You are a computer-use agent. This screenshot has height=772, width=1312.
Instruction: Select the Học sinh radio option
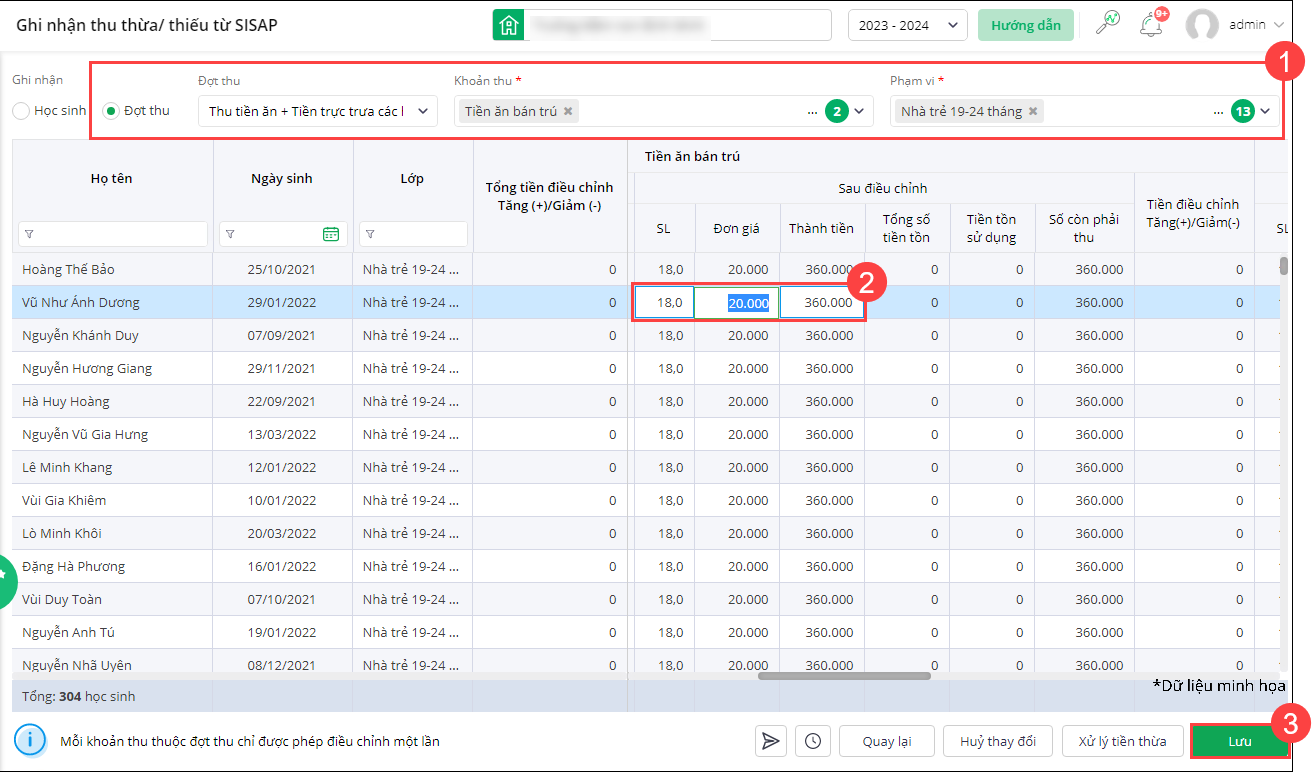21,111
